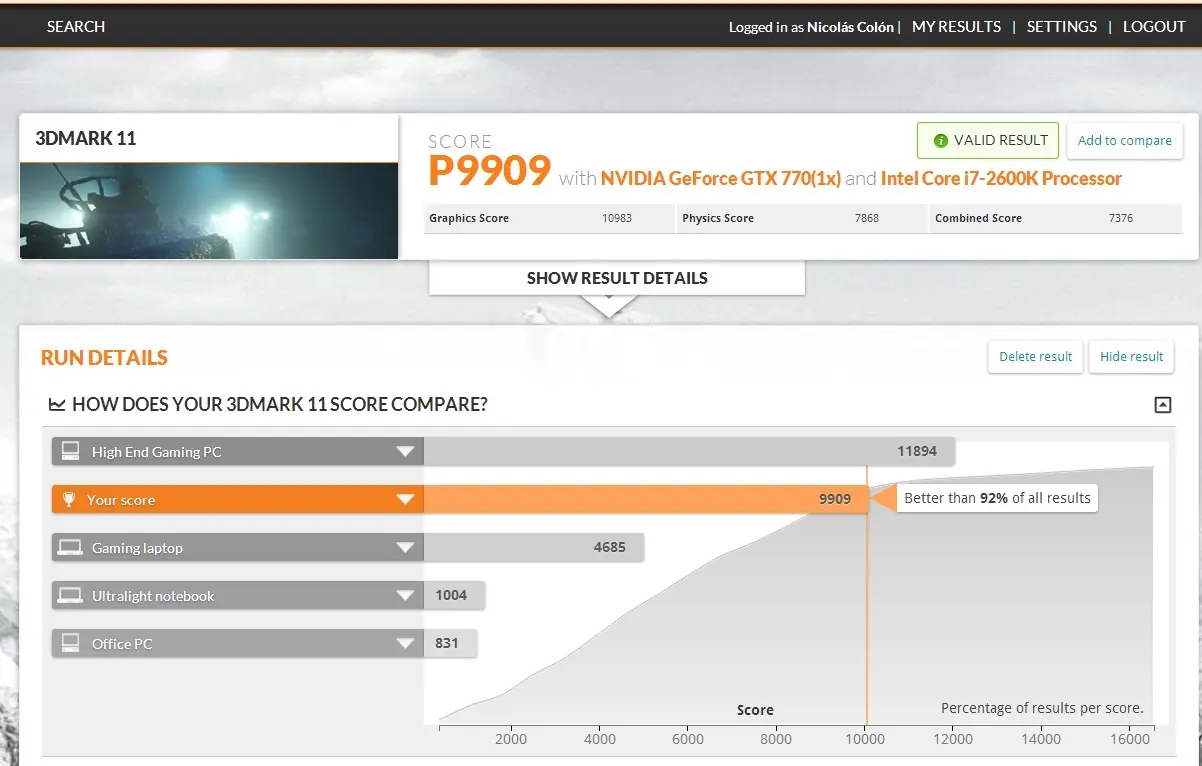Click the Graphics Score value 10983
1202x766 pixels.
pyautogui.click(x=617, y=218)
